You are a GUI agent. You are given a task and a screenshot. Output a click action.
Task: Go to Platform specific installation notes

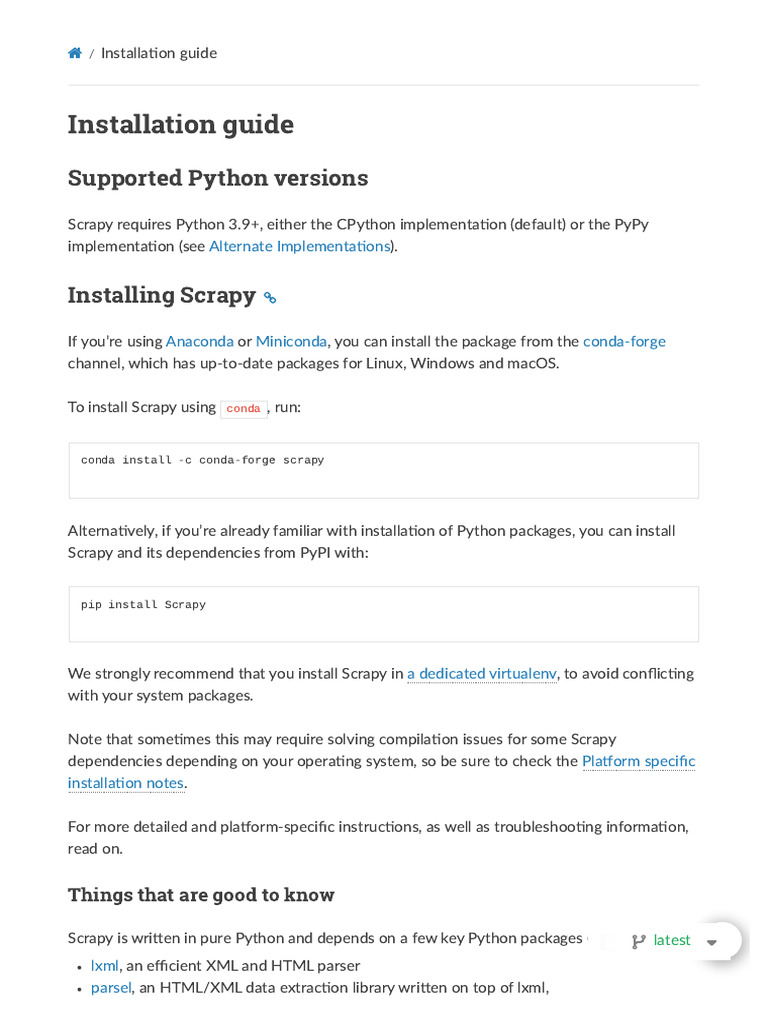click(x=638, y=761)
